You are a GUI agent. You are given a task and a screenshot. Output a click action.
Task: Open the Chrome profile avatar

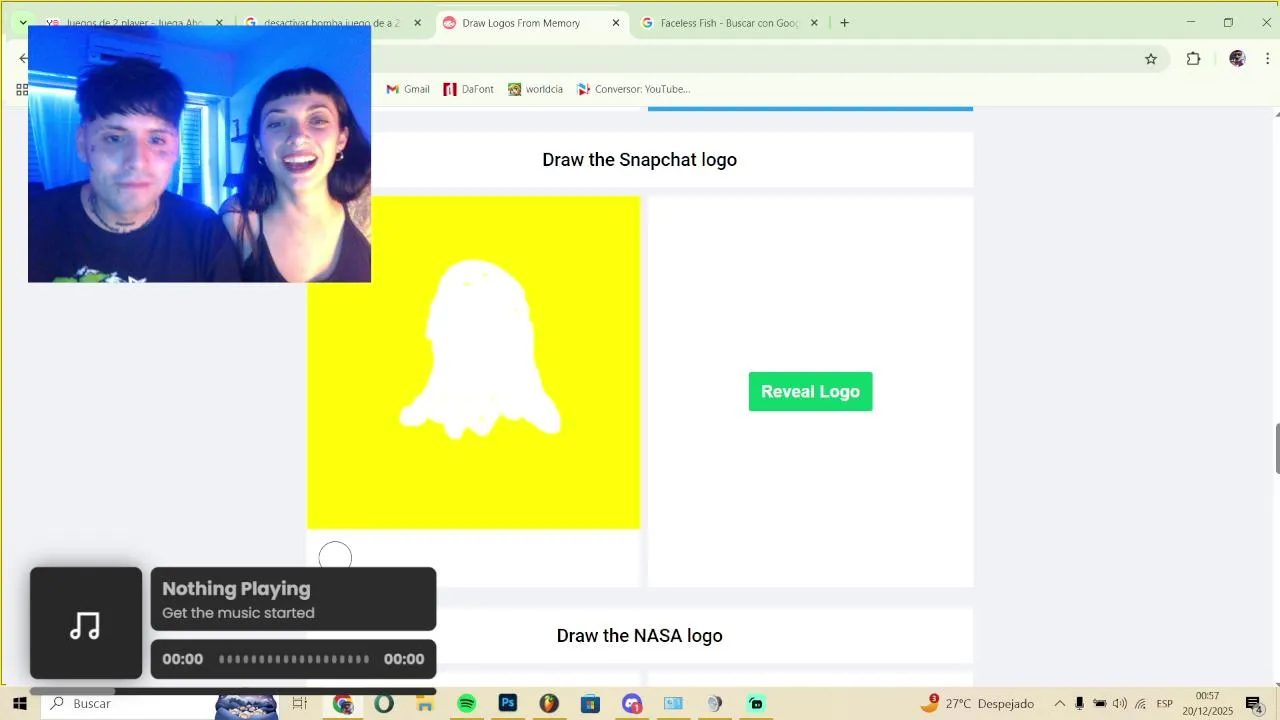1237,59
